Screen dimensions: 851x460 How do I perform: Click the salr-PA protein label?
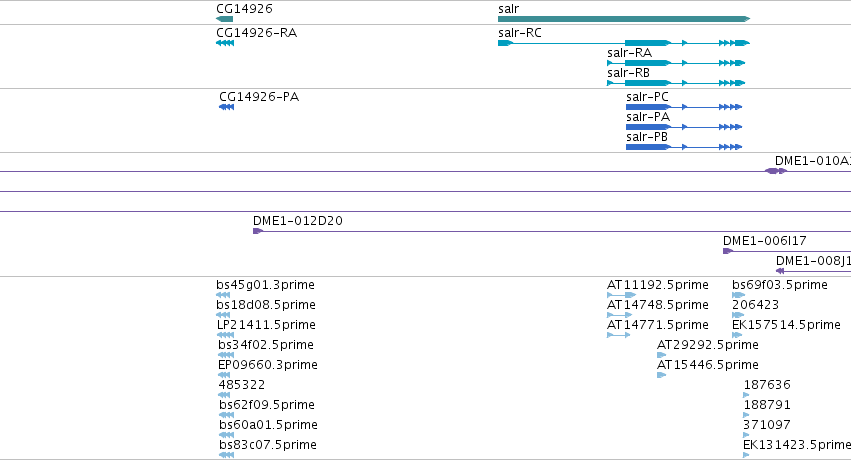pos(647,117)
